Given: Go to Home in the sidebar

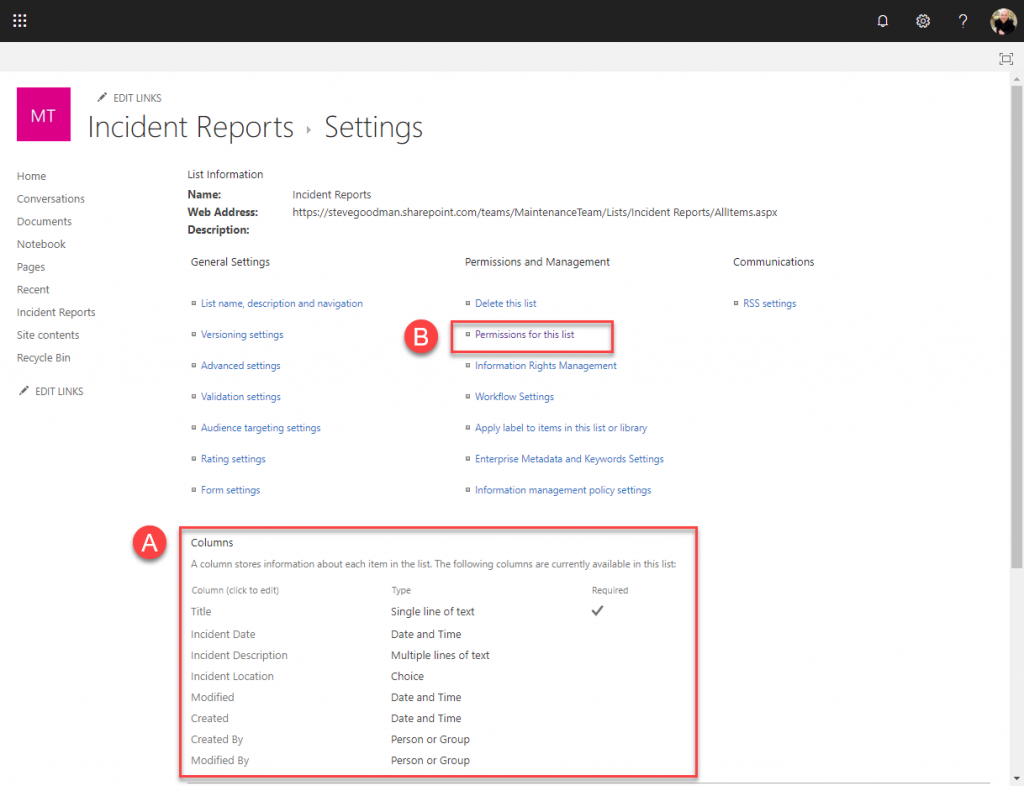Looking at the screenshot, I should tap(31, 176).
